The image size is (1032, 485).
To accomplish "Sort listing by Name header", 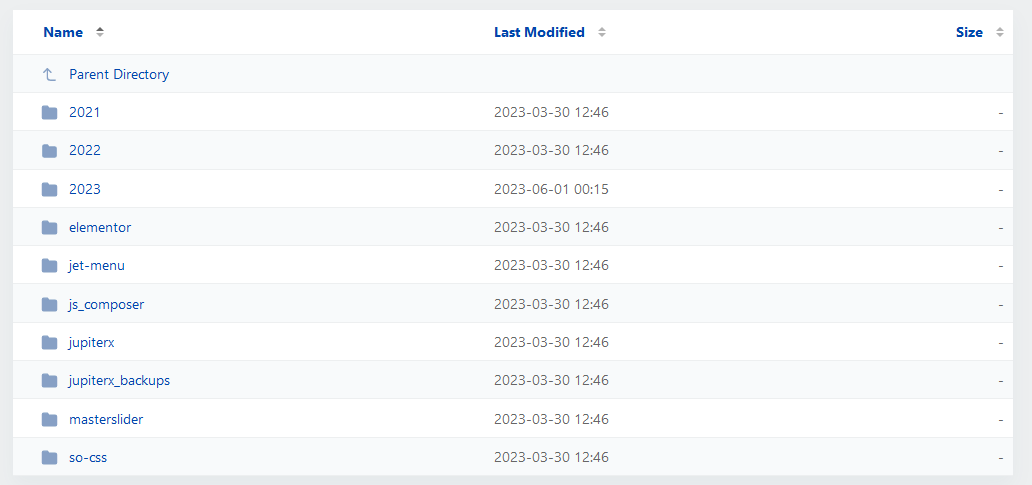I will click(x=63, y=32).
